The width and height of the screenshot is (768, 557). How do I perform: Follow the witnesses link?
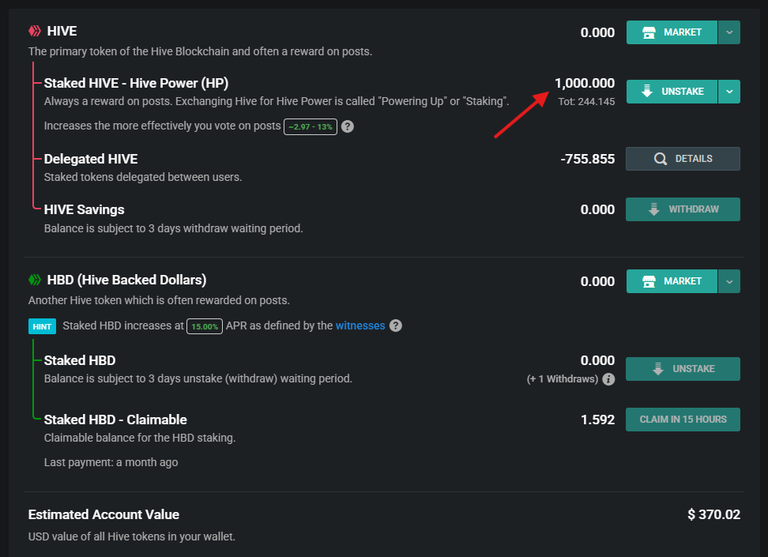click(360, 326)
